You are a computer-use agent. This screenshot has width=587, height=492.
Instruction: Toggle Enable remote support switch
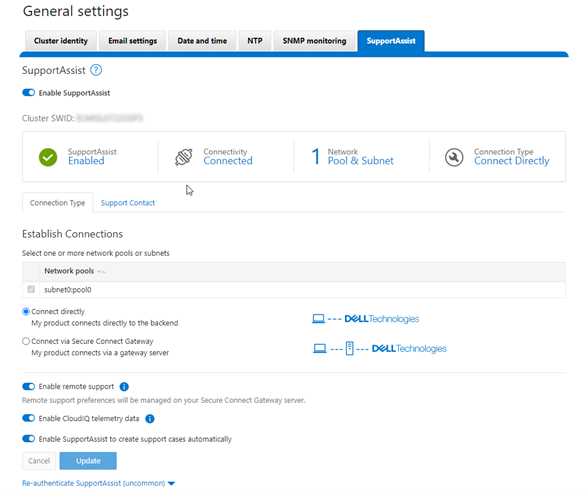coord(28,386)
